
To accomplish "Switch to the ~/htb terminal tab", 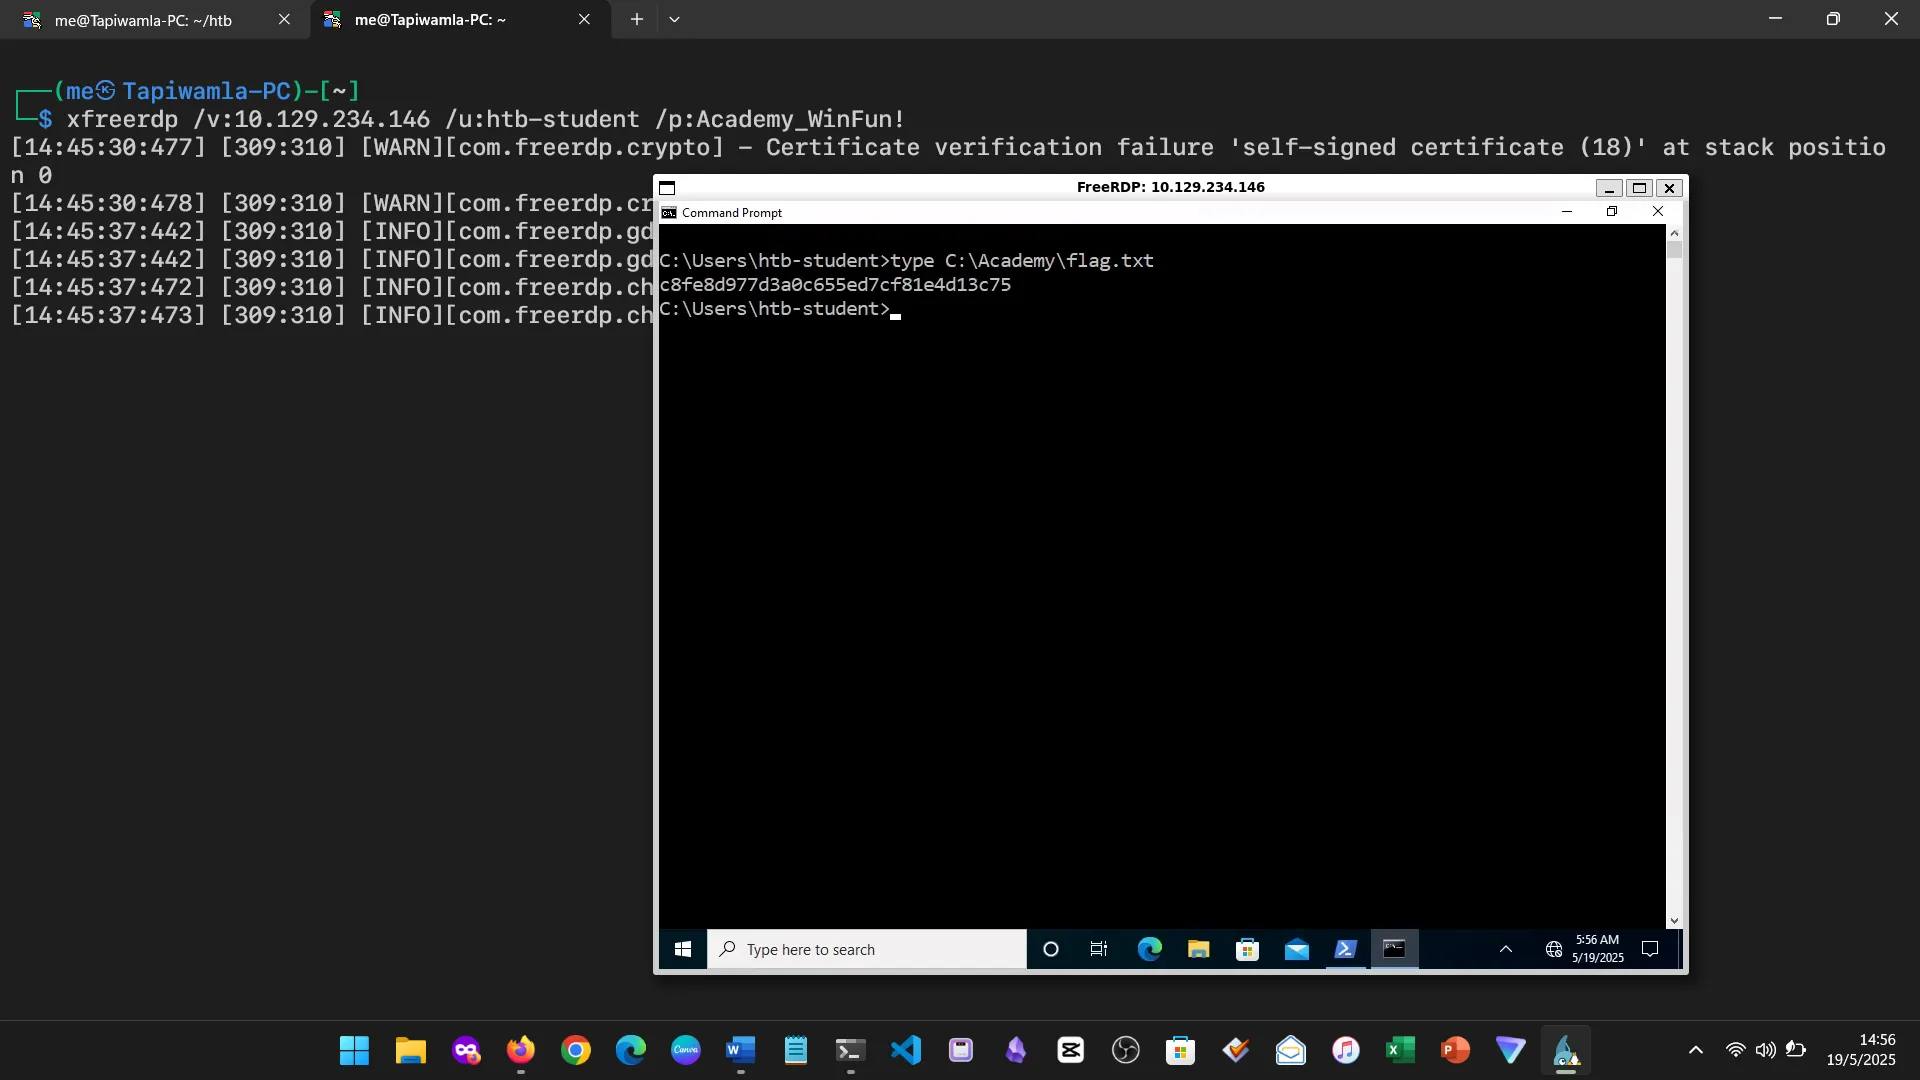I will [x=143, y=20].
